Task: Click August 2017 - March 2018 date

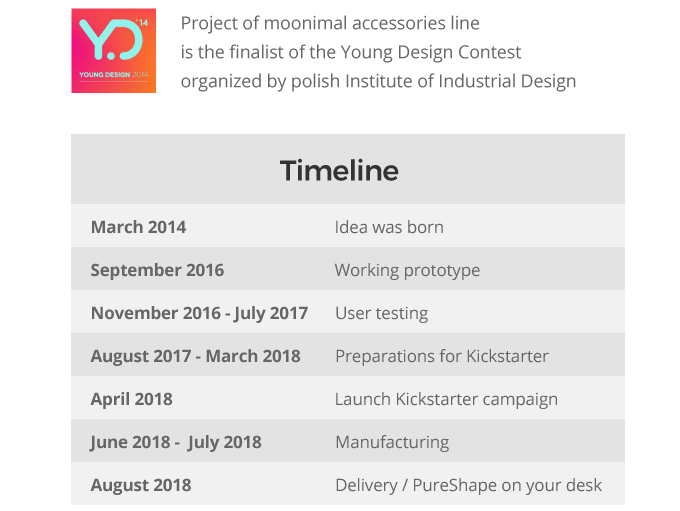Action: point(196,356)
